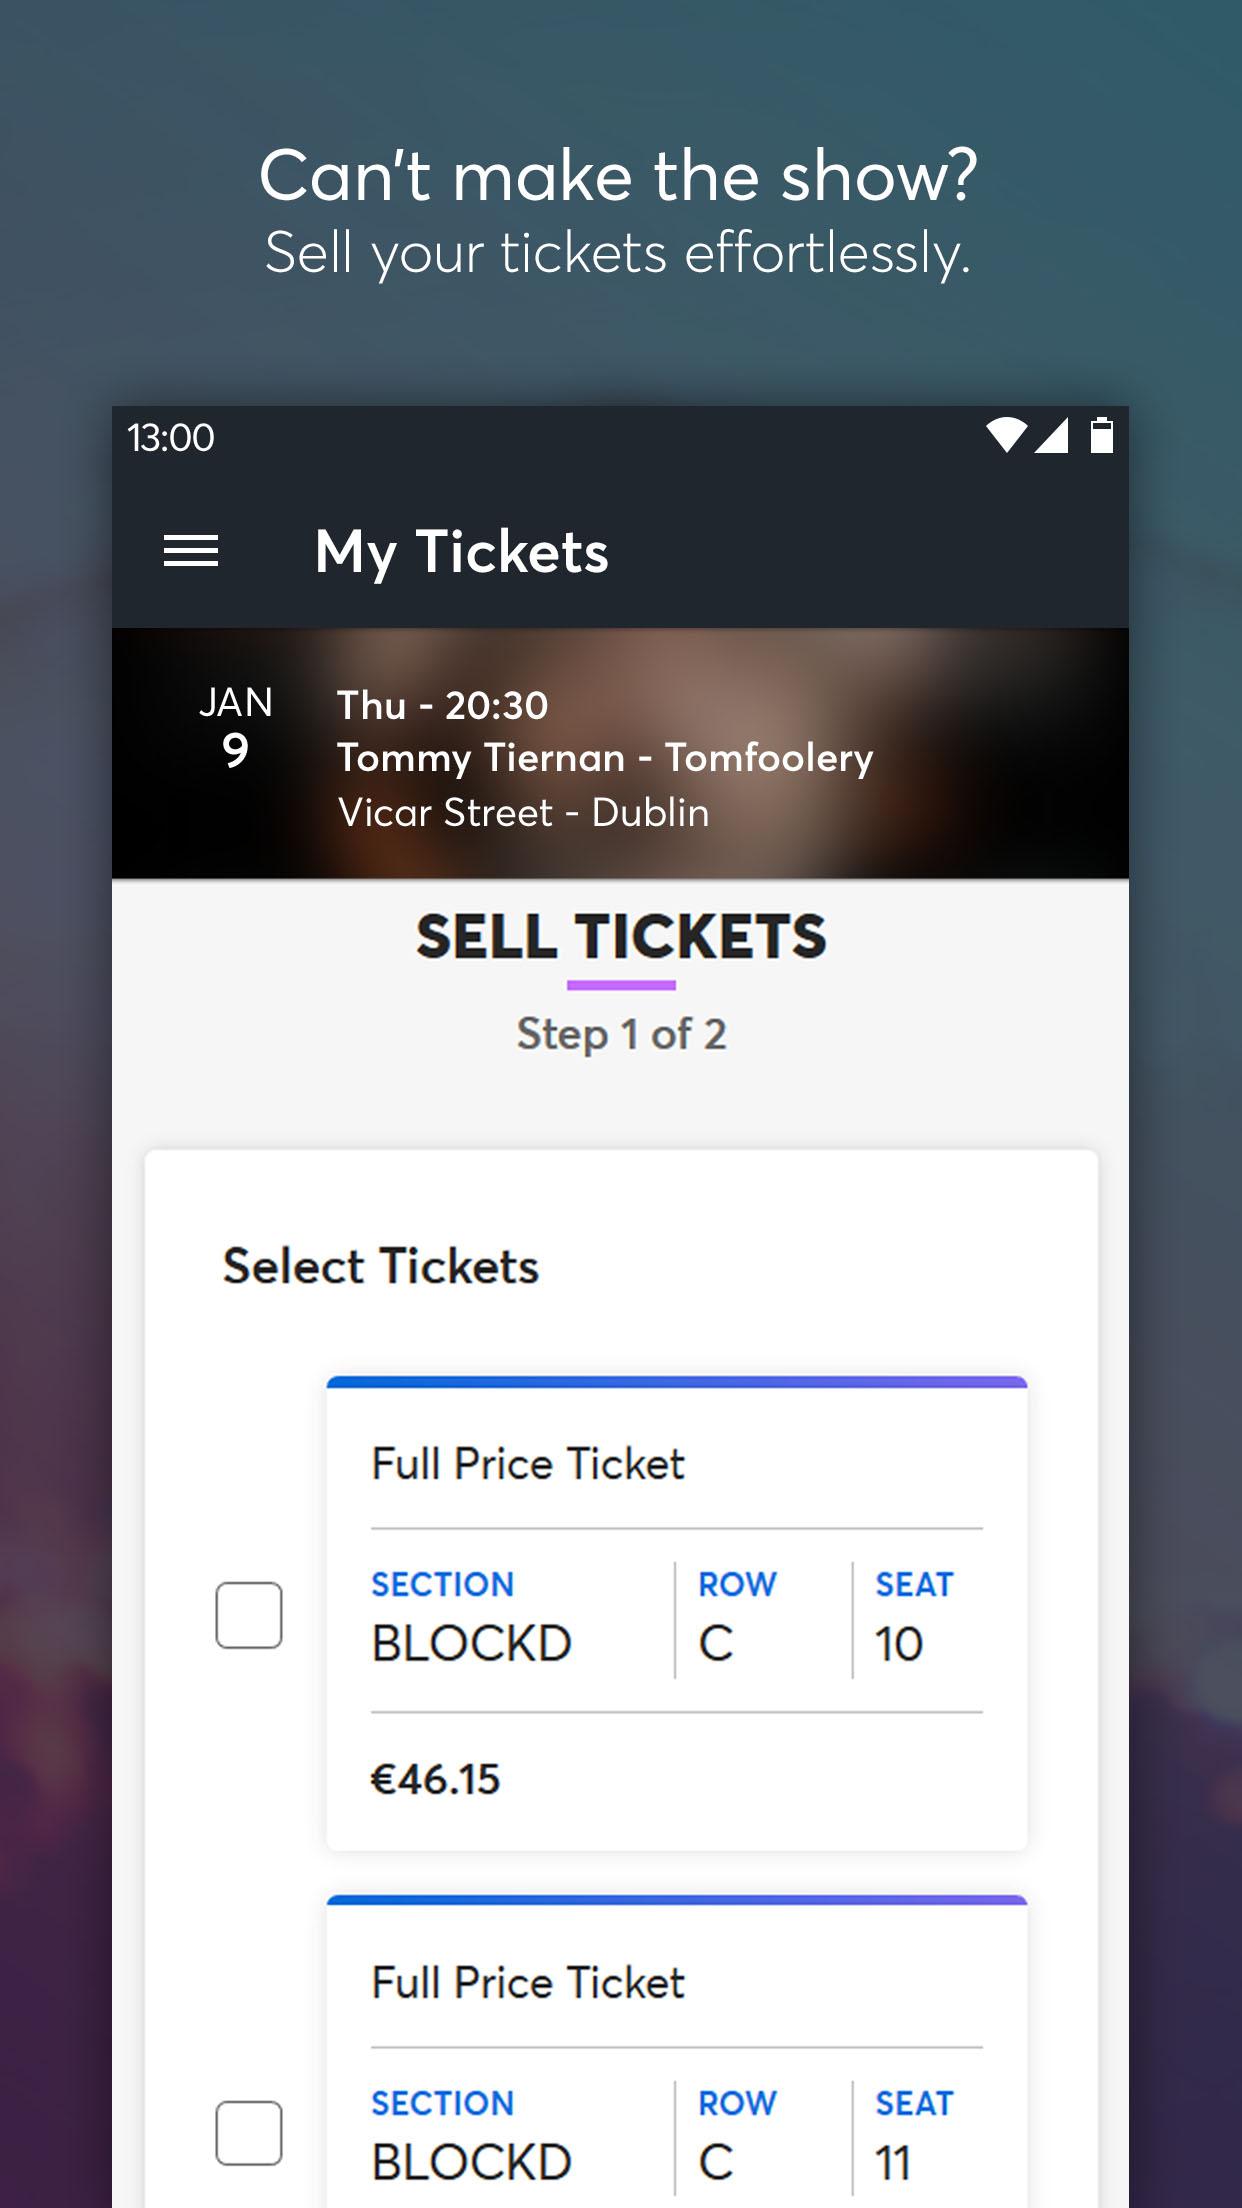Tap the SELL TICKETS heading

pos(621,937)
